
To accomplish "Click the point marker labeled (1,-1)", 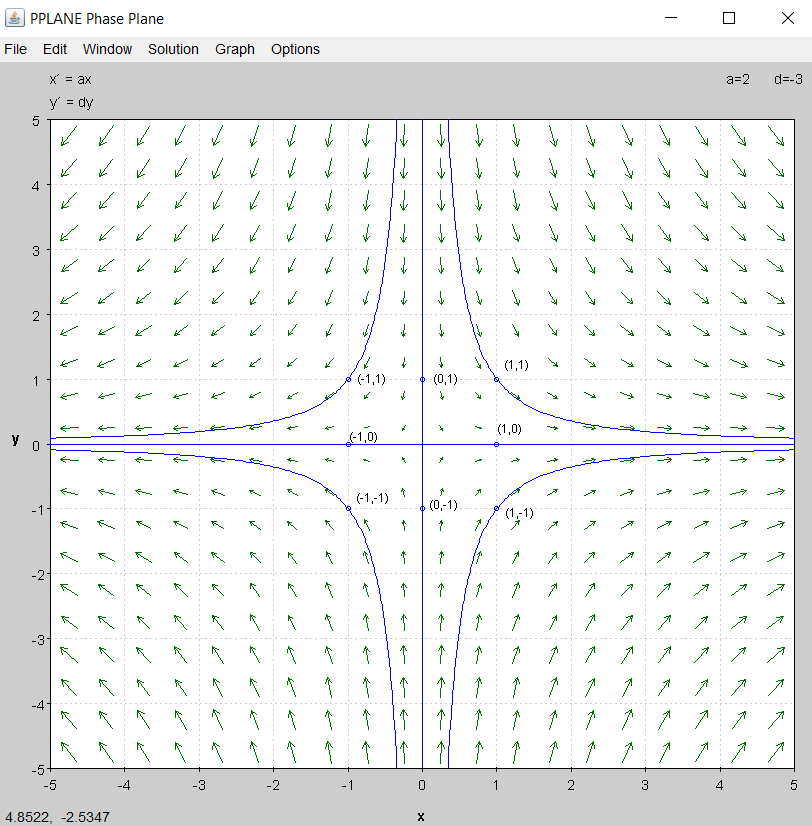I will point(496,508).
